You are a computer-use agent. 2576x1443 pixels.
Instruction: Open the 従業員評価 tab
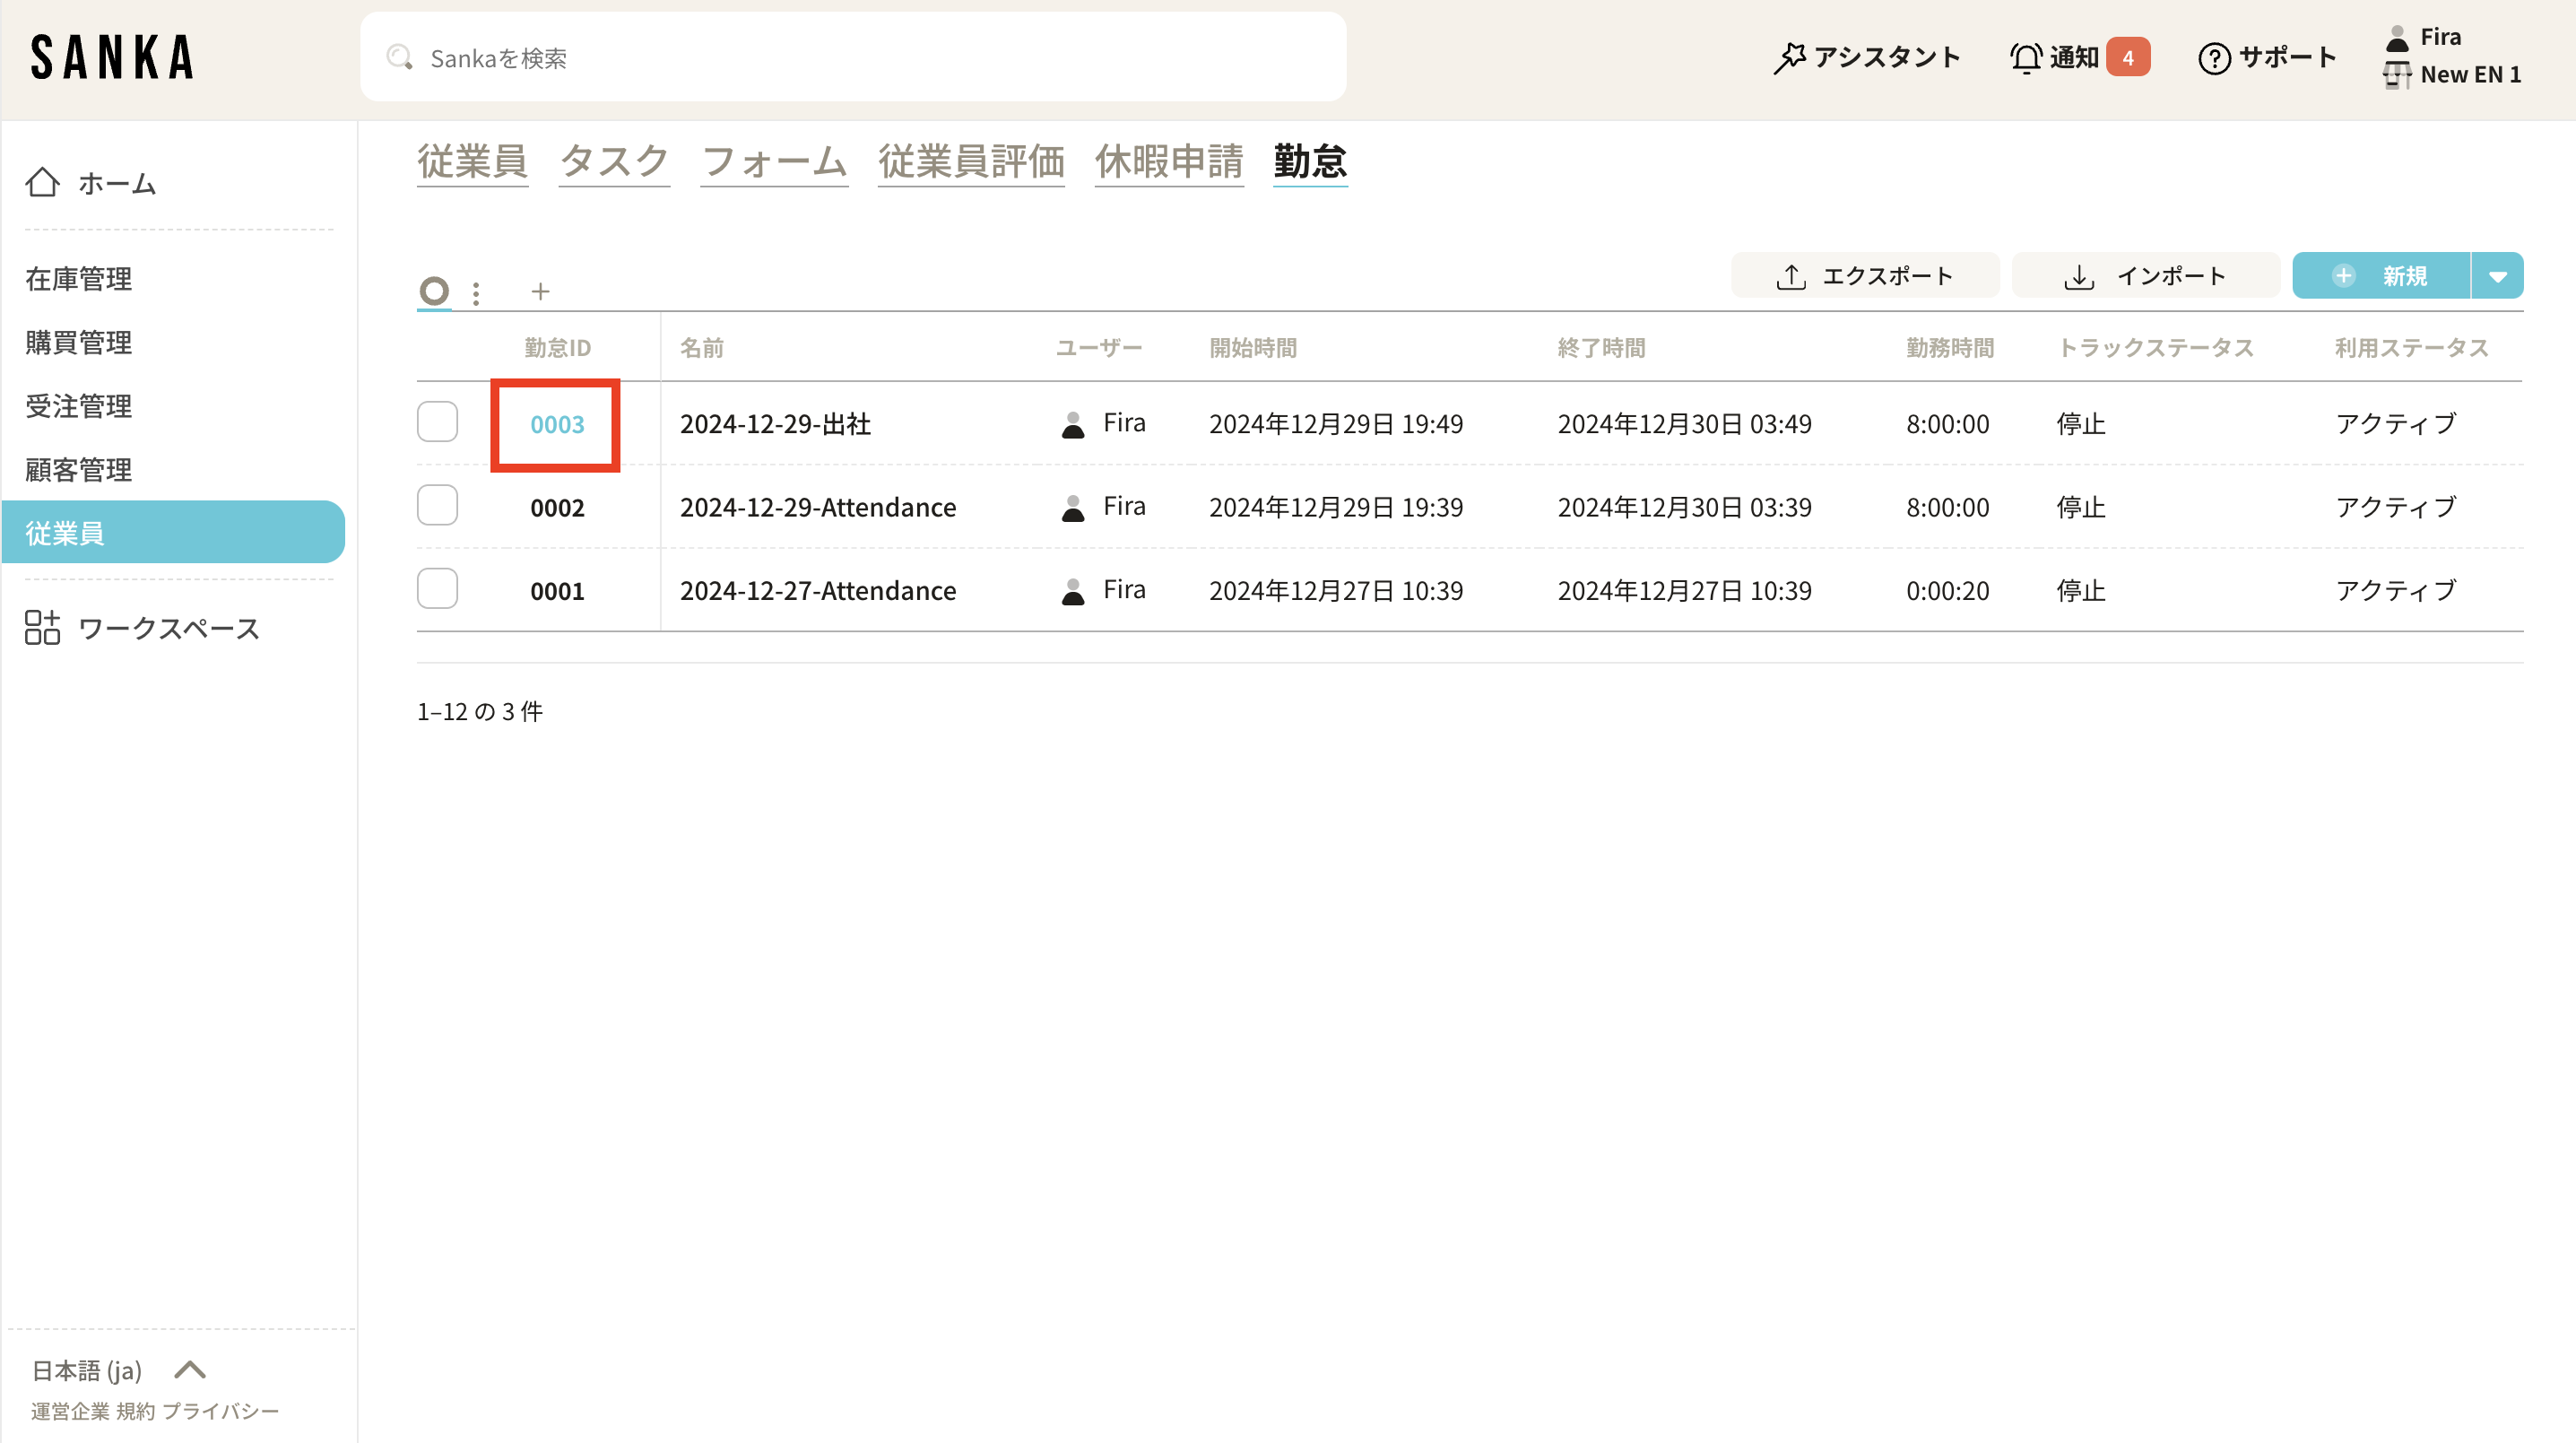(x=970, y=162)
